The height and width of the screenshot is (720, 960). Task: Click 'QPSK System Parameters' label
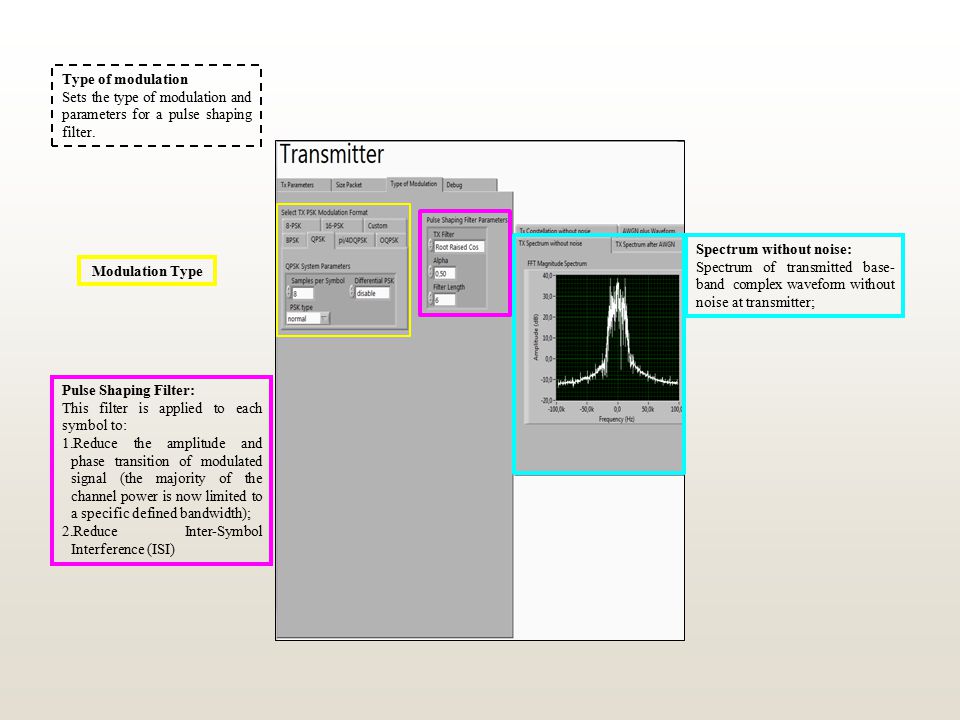click(x=318, y=266)
